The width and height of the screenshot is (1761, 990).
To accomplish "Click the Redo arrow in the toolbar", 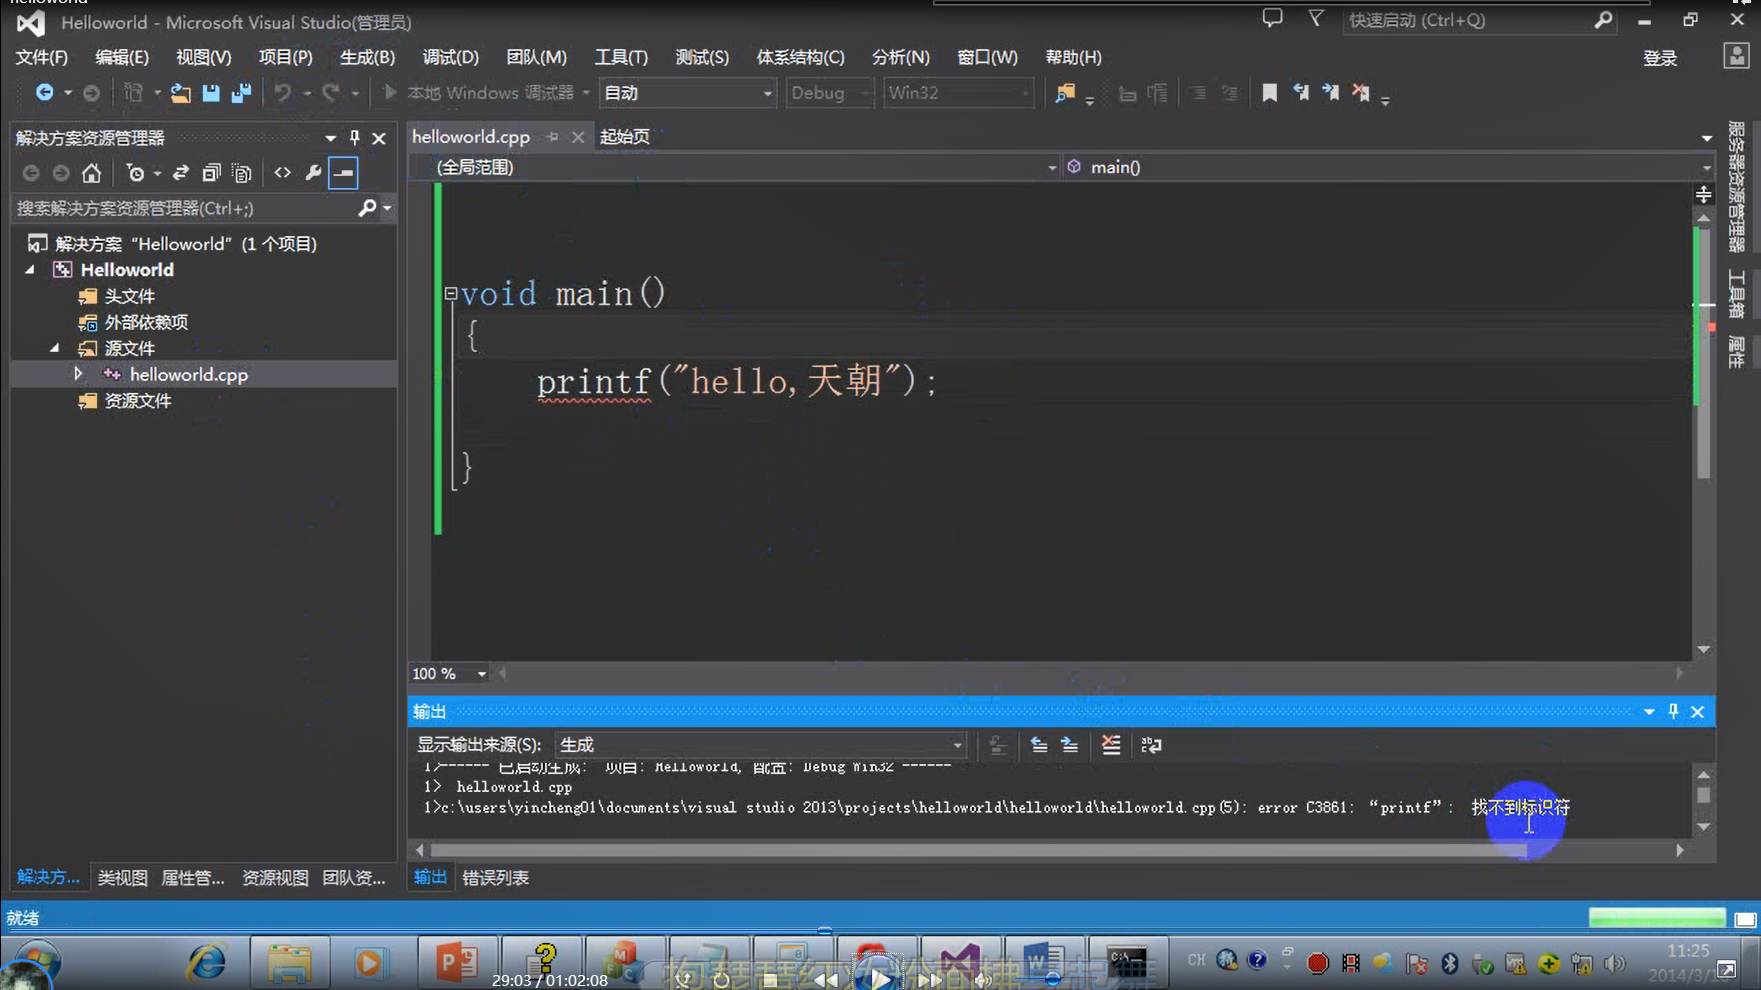I will [x=330, y=93].
